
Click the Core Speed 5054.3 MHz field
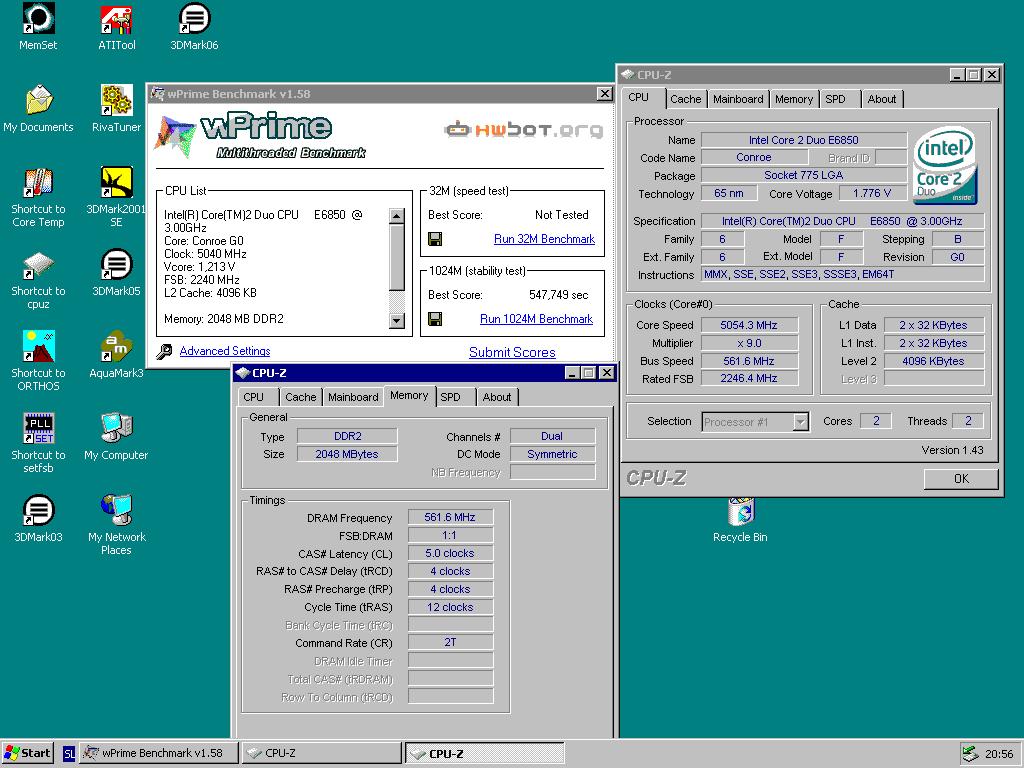749,325
